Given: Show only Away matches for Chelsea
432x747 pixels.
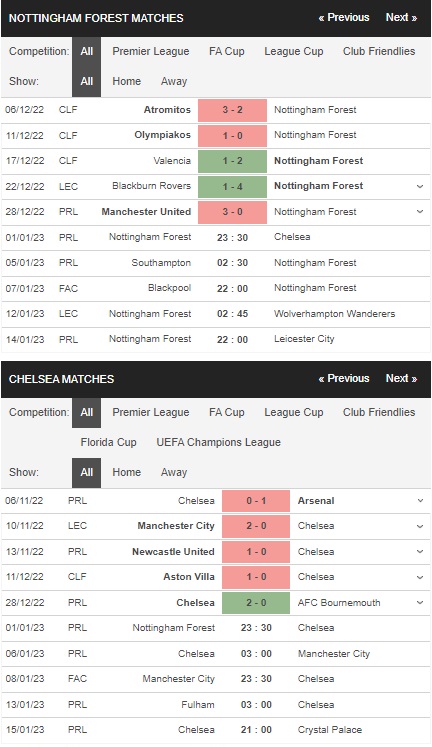Looking at the screenshot, I should (174, 473).
